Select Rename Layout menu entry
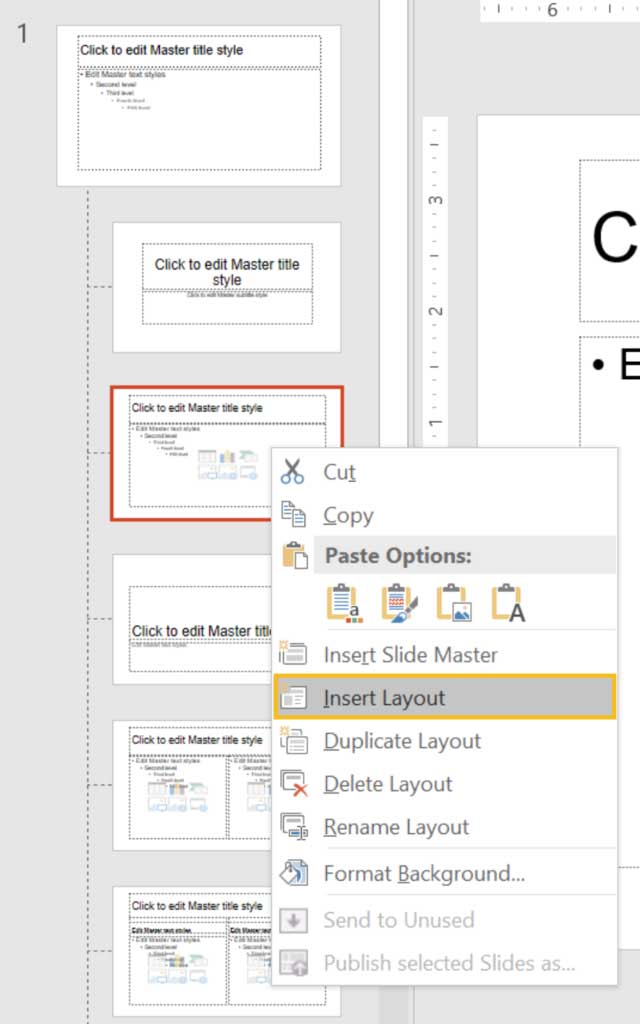The height and width of the screenshot is (1024, 640). 445,827
